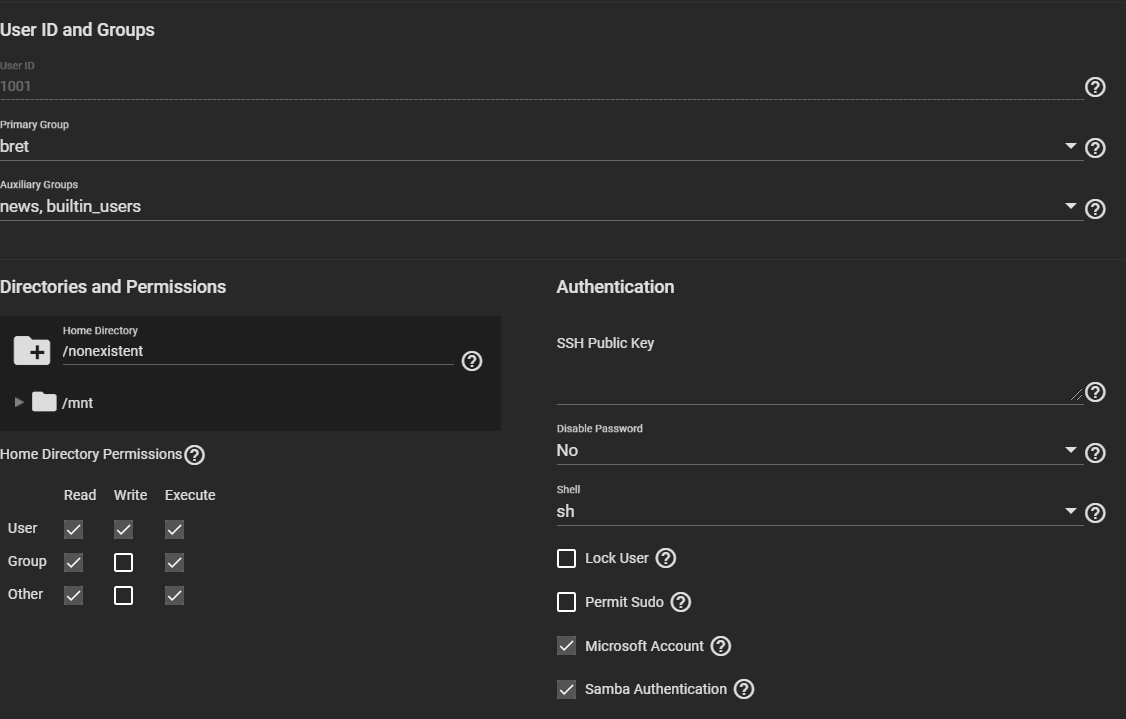Uncheck Microsoft Account checkbox
The height and width of the screenshot is (719, 1126).
point(566,646)
